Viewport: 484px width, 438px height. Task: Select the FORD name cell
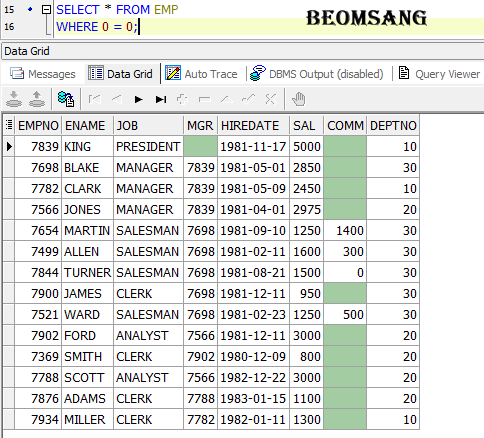point(88,335)
